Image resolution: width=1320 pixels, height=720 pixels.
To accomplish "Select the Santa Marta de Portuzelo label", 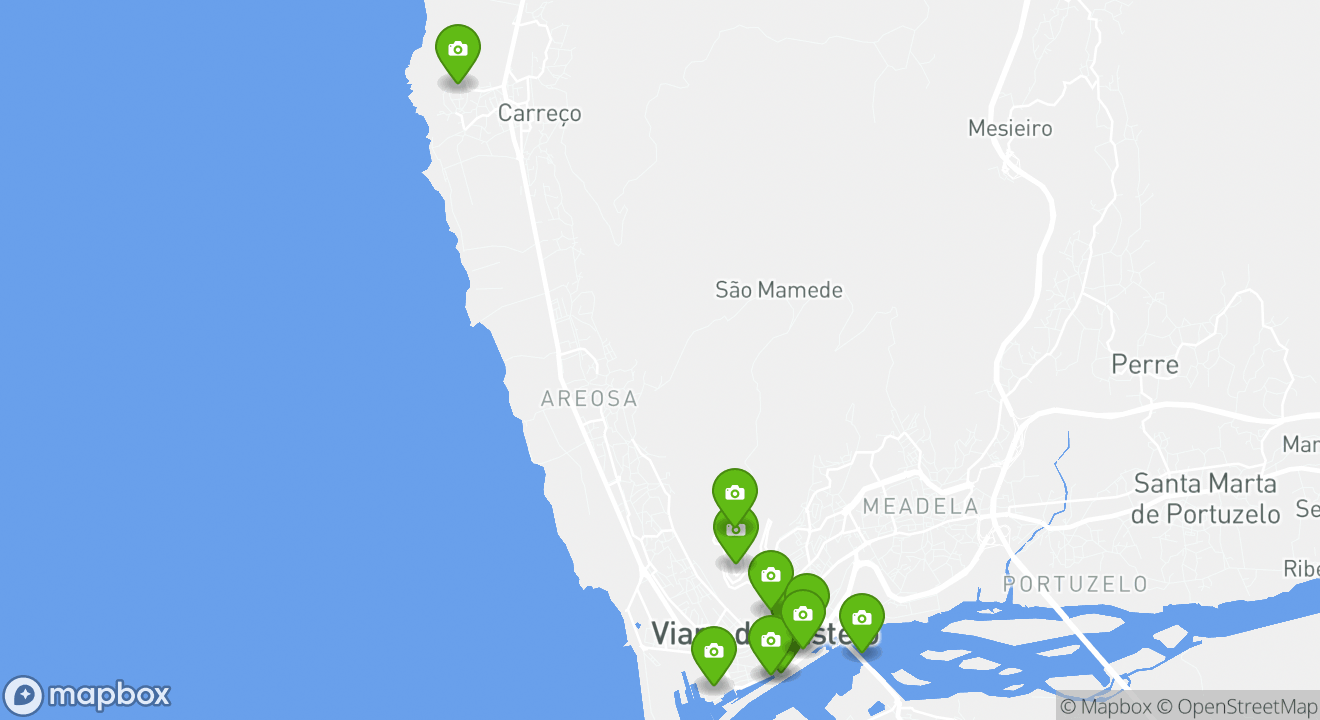I will [x=1205, y=499].
